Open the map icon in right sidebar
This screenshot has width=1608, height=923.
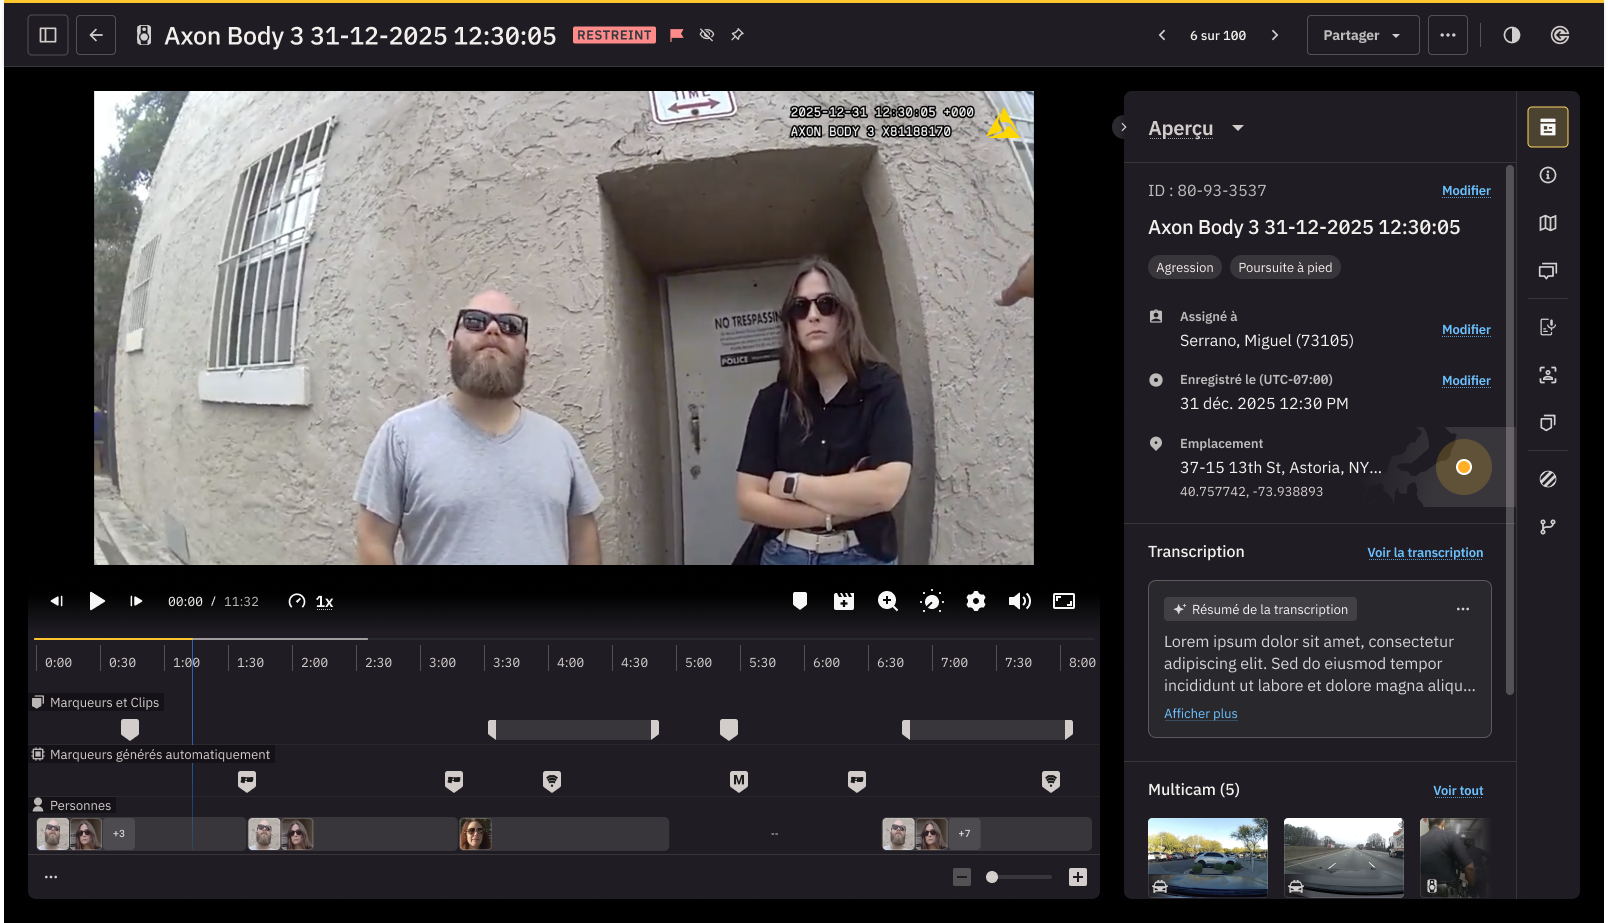coord(1547,223)
